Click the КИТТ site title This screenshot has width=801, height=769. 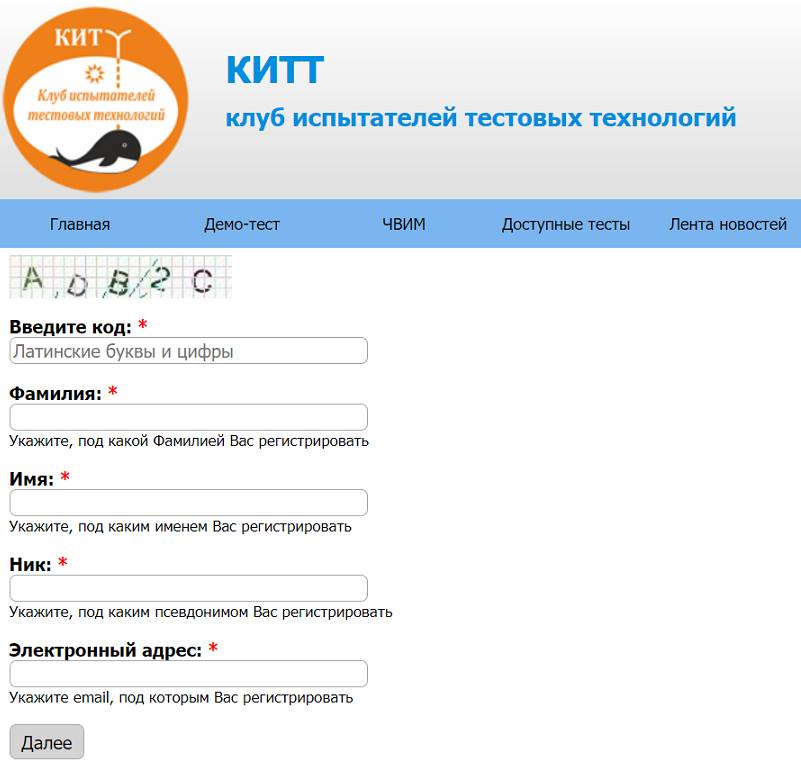pyautogui.click(x=271, y=70)
